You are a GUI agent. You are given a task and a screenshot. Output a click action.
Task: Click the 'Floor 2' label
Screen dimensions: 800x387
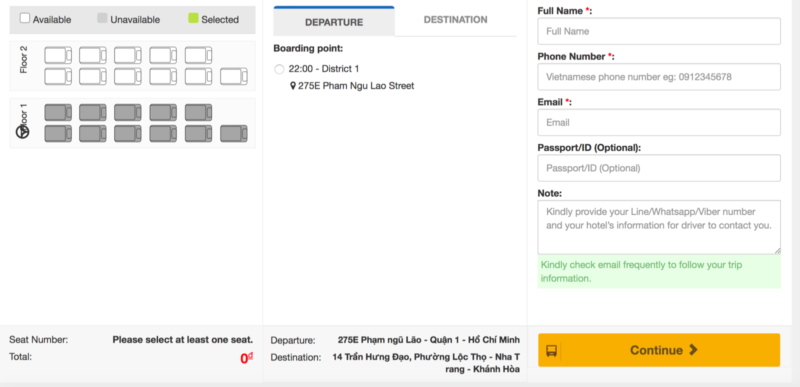23,60
